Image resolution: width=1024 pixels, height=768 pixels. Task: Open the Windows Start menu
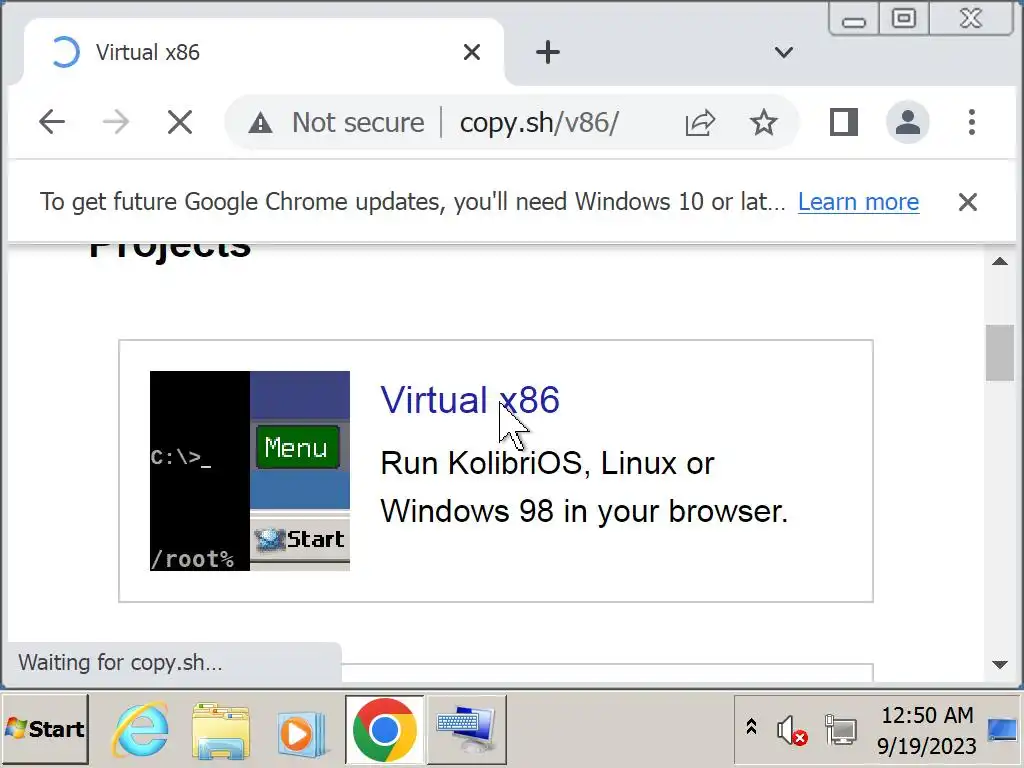pos(45,729)
